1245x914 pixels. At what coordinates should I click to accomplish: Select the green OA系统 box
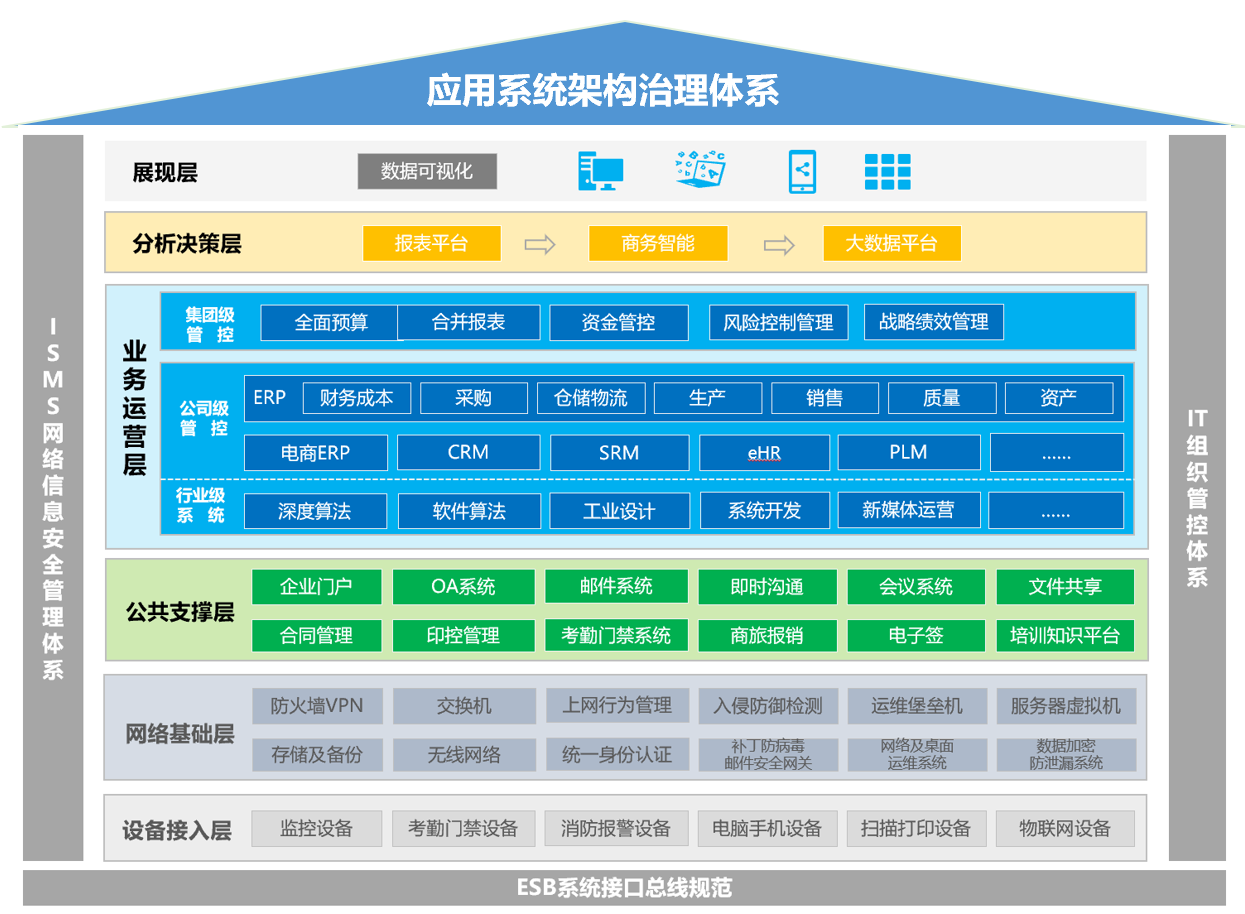(463, 587)
